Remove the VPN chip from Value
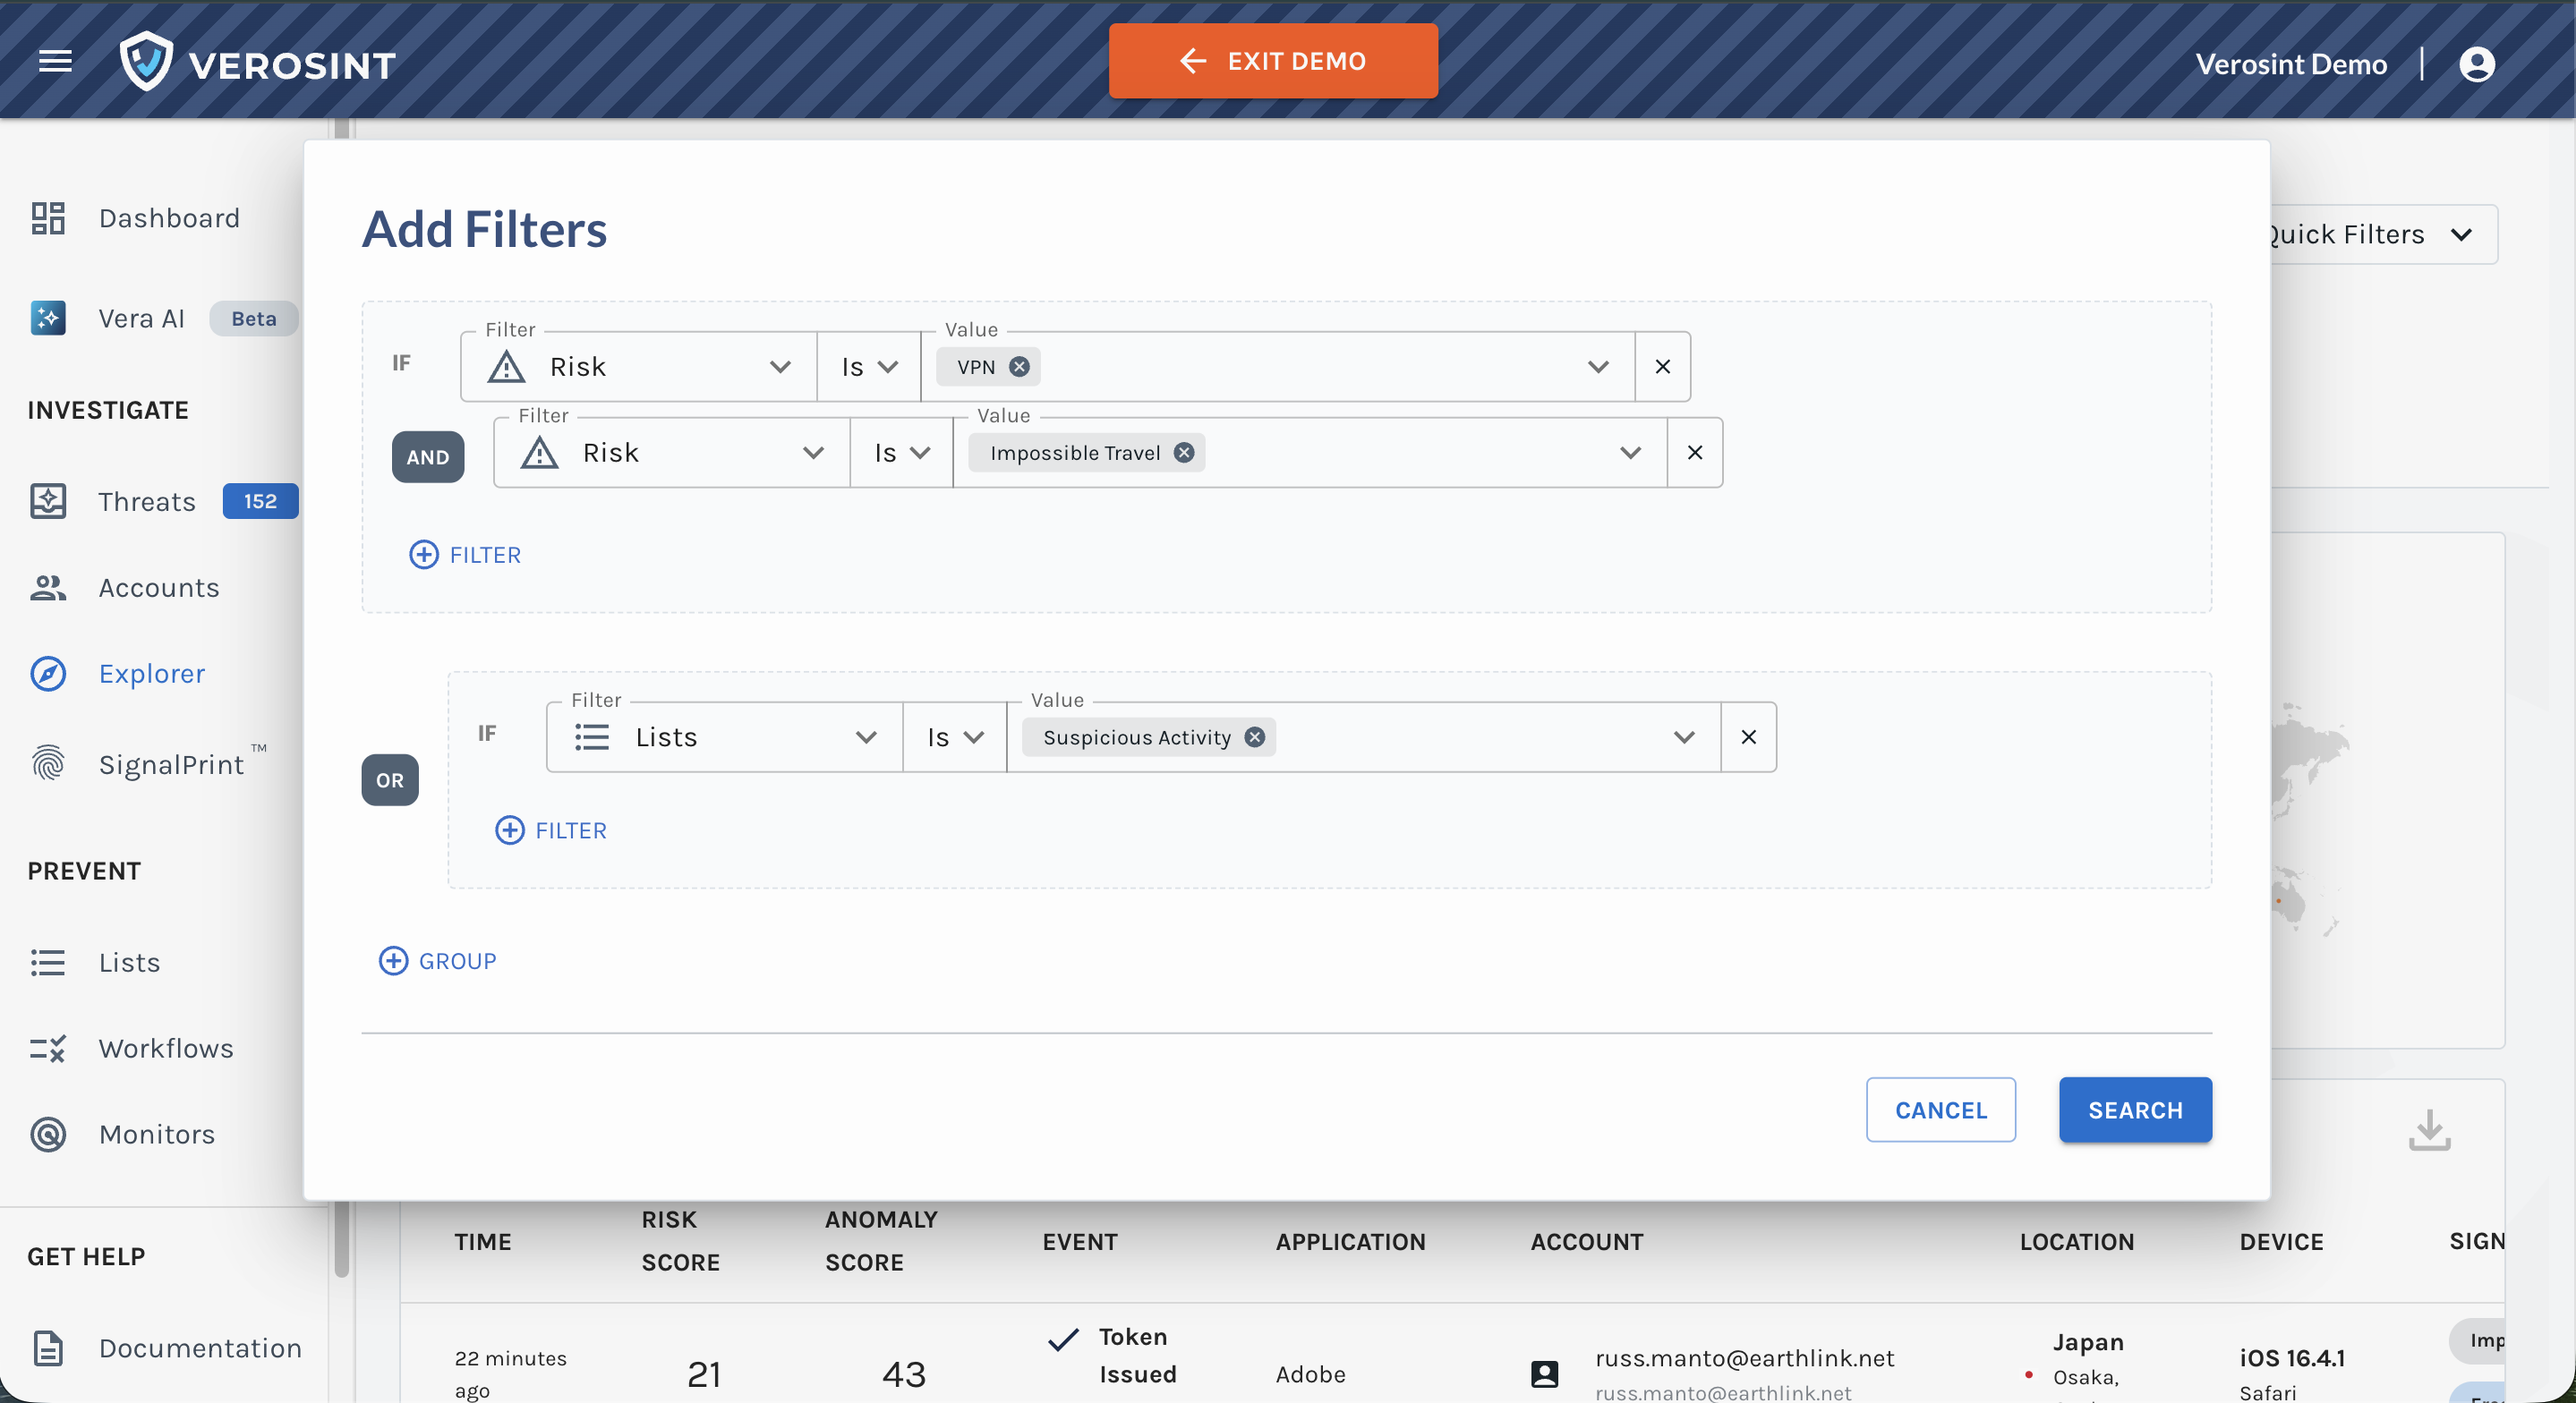The height and width of the screenshot is (1403, 2576). click(1019, 367)
